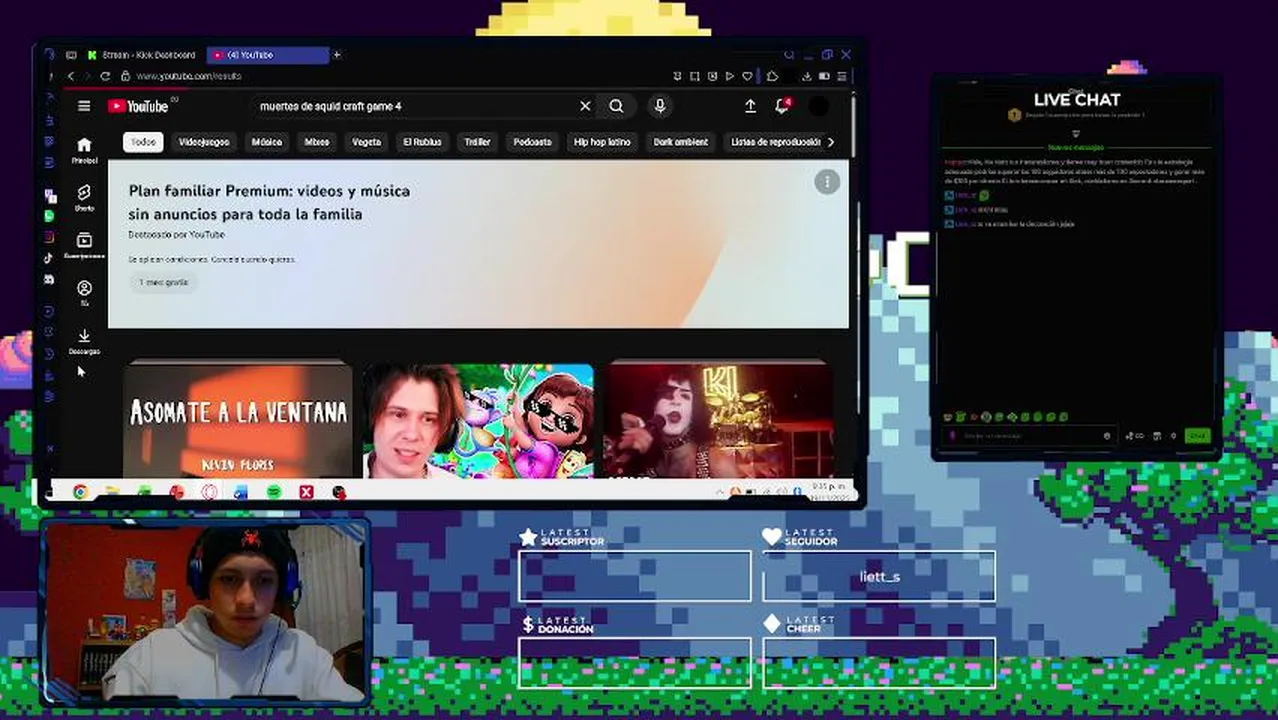Click the magnifier search button
This screenshot has width=1278, height=720.
(x=617, y=106)
